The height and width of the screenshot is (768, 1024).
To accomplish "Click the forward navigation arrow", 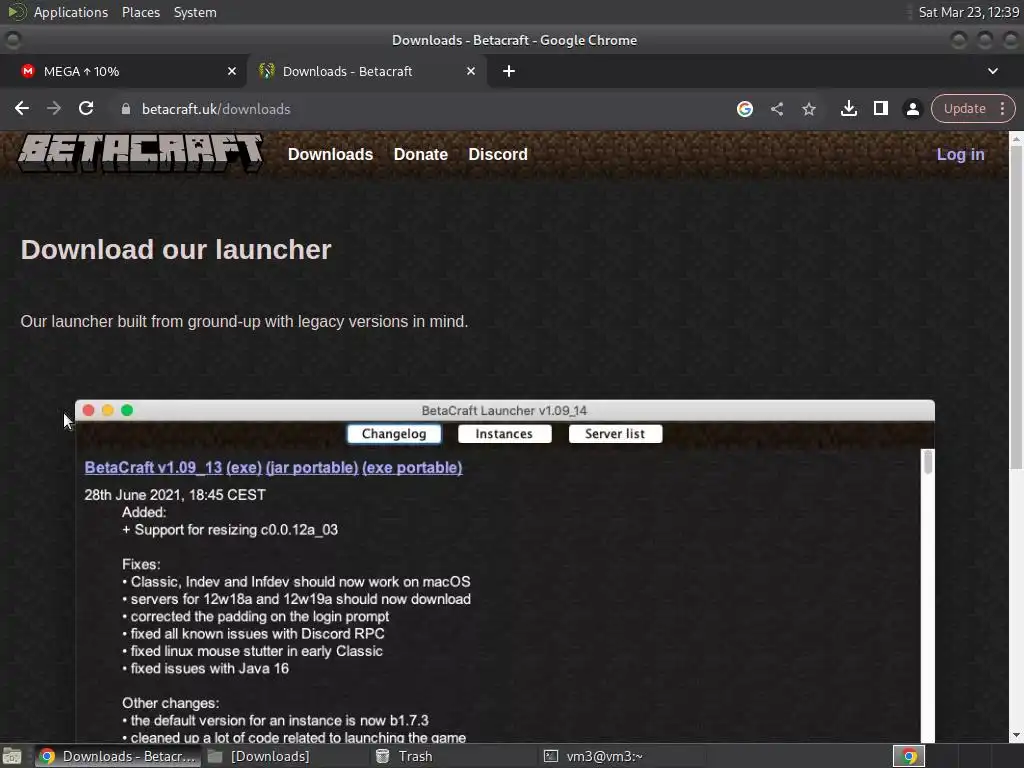I will point(54,108).
